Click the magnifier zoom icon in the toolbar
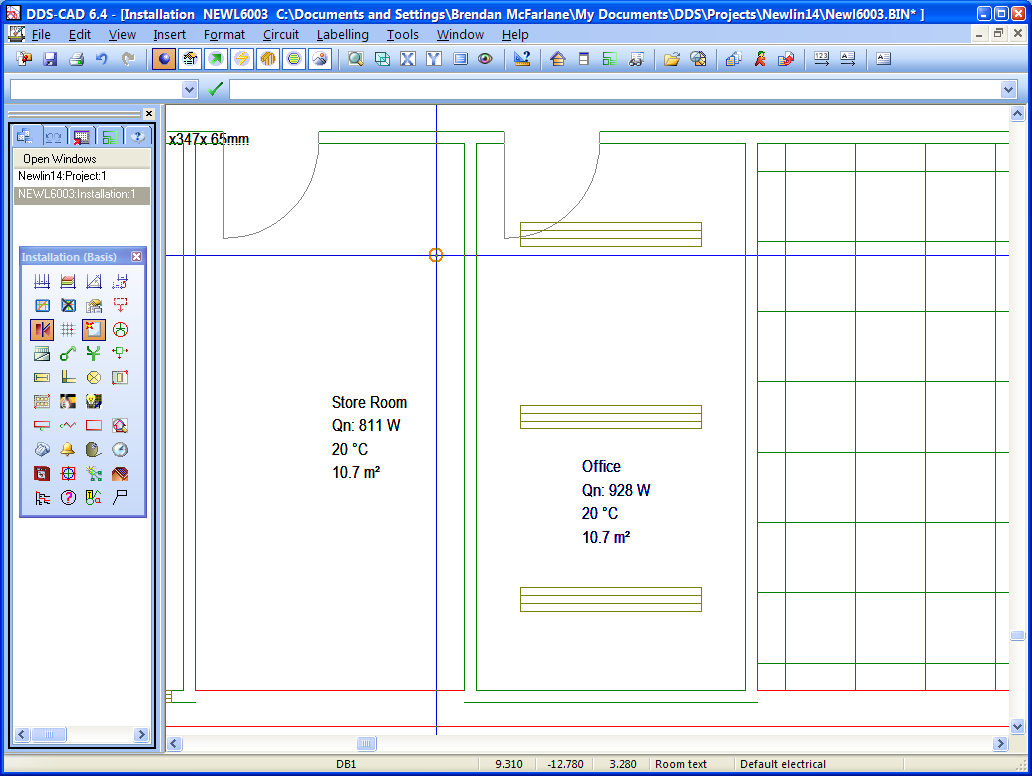The image size is (1032, 776). click(x=355, y=59)
